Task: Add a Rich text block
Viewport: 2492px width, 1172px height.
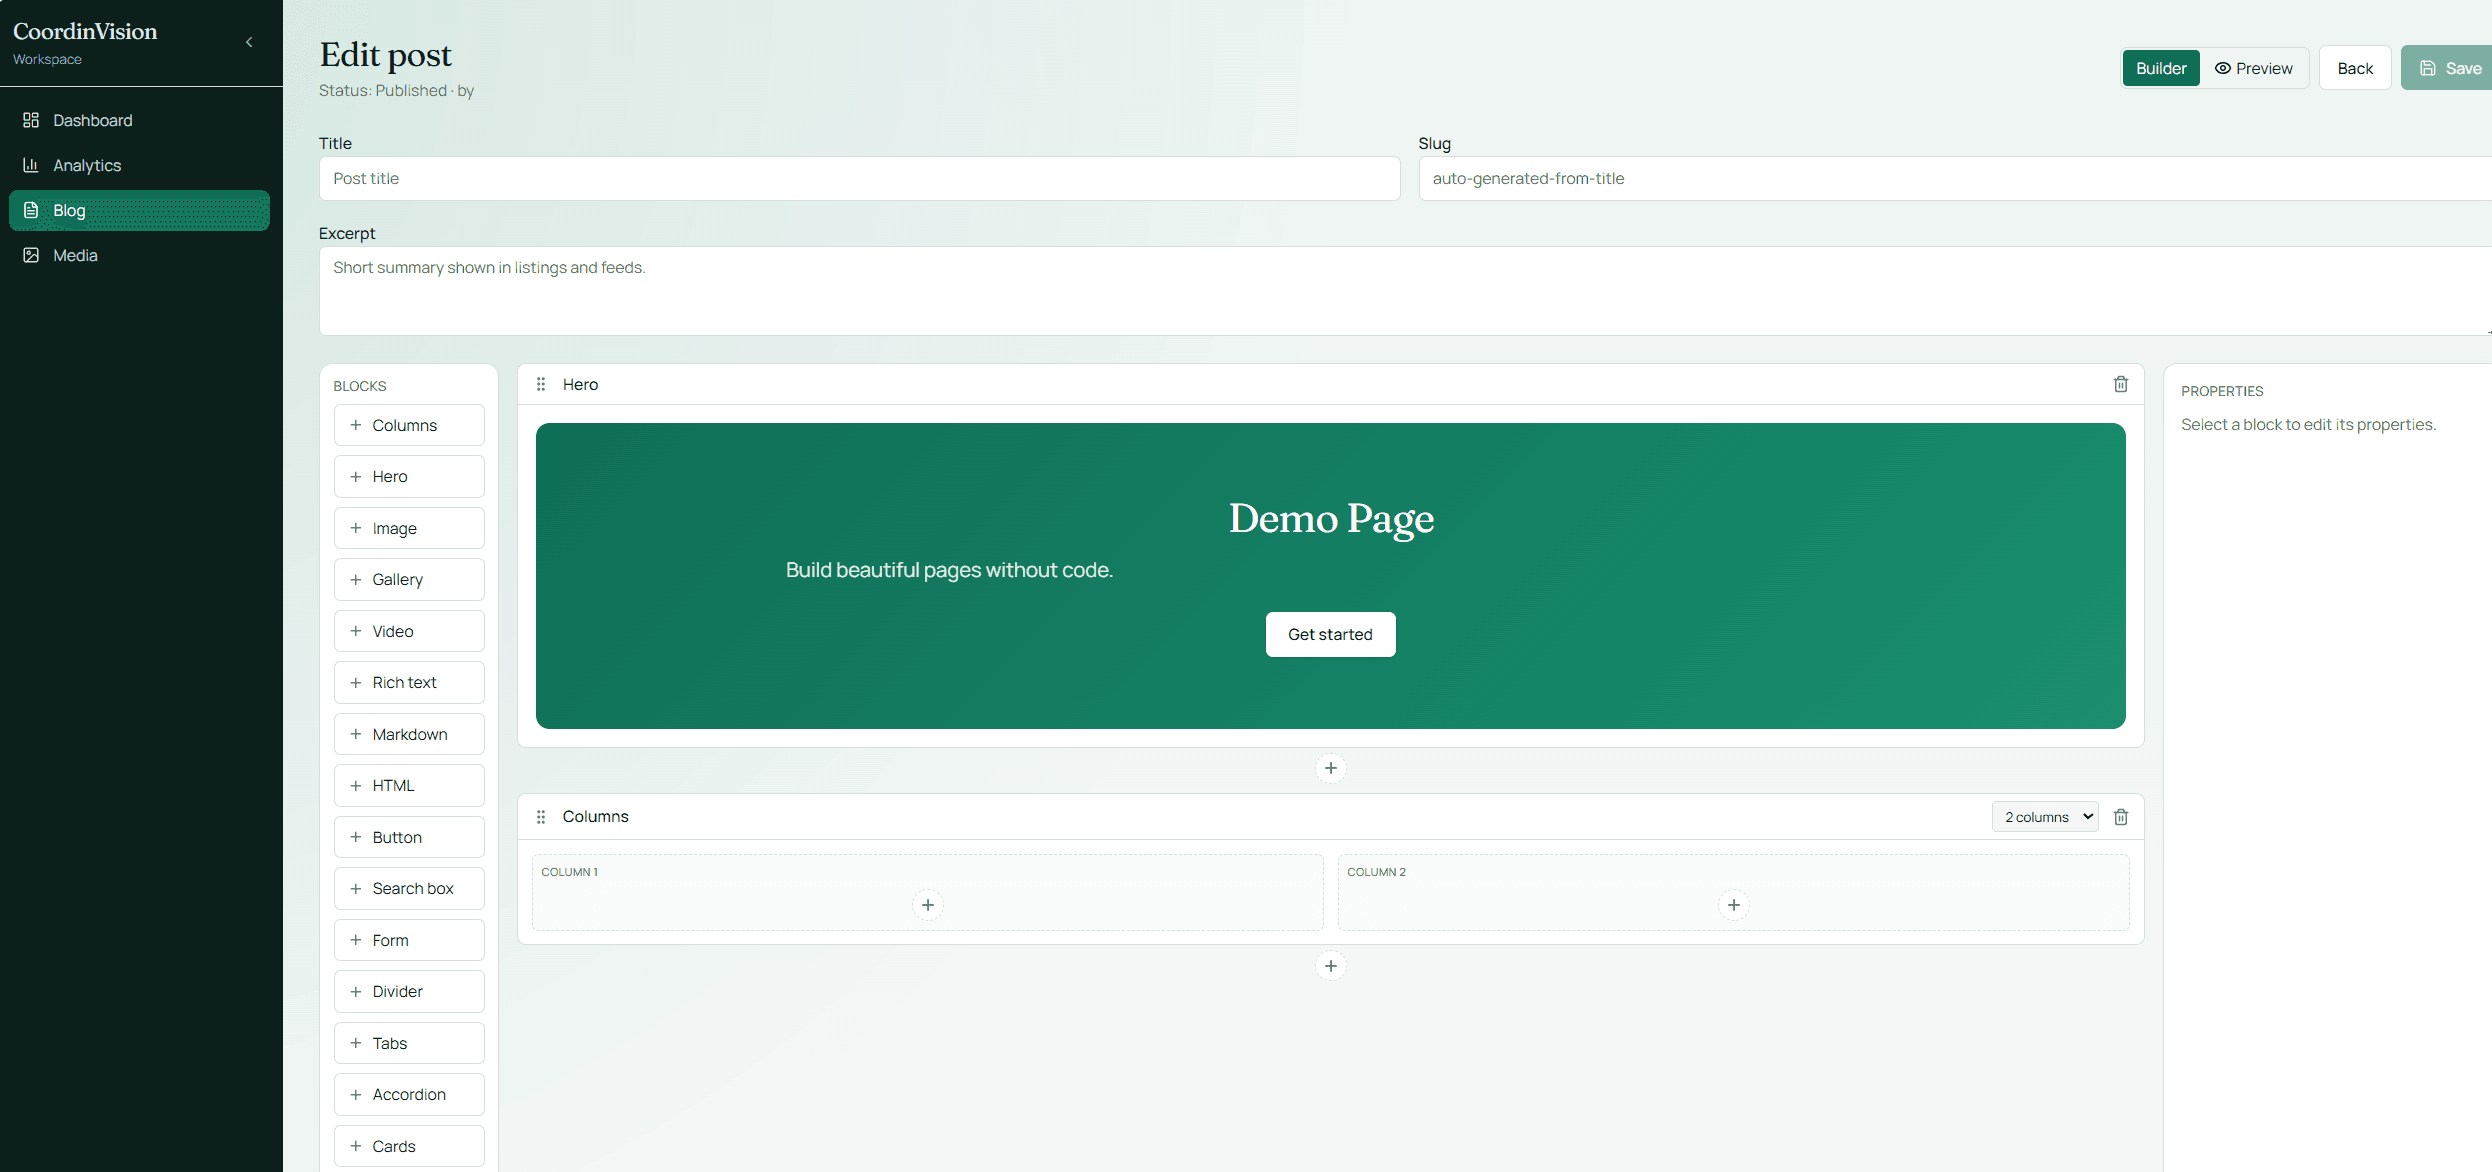Action: click(409, 683)
